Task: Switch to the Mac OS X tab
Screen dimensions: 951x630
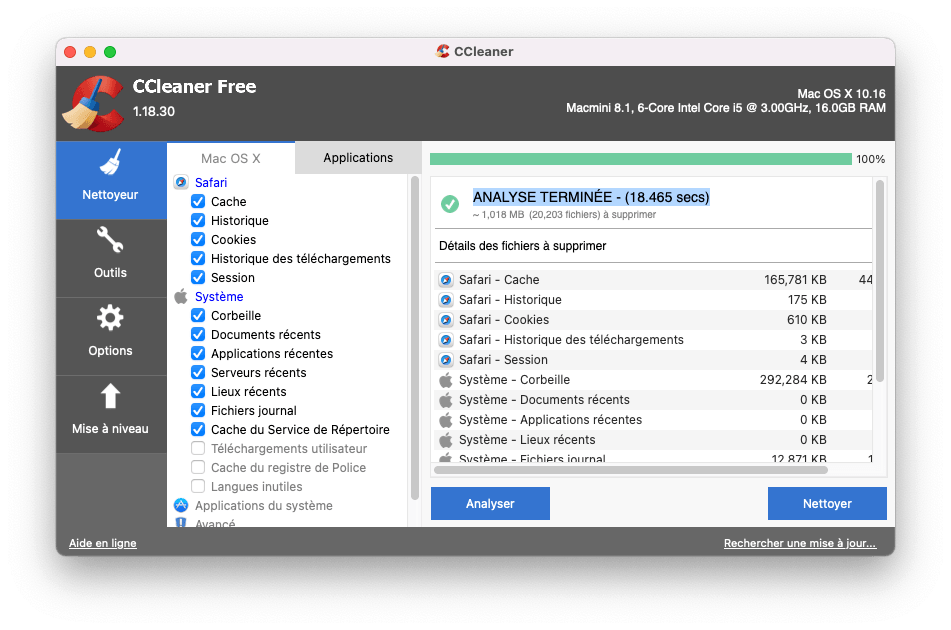Action: click(230, 158)
